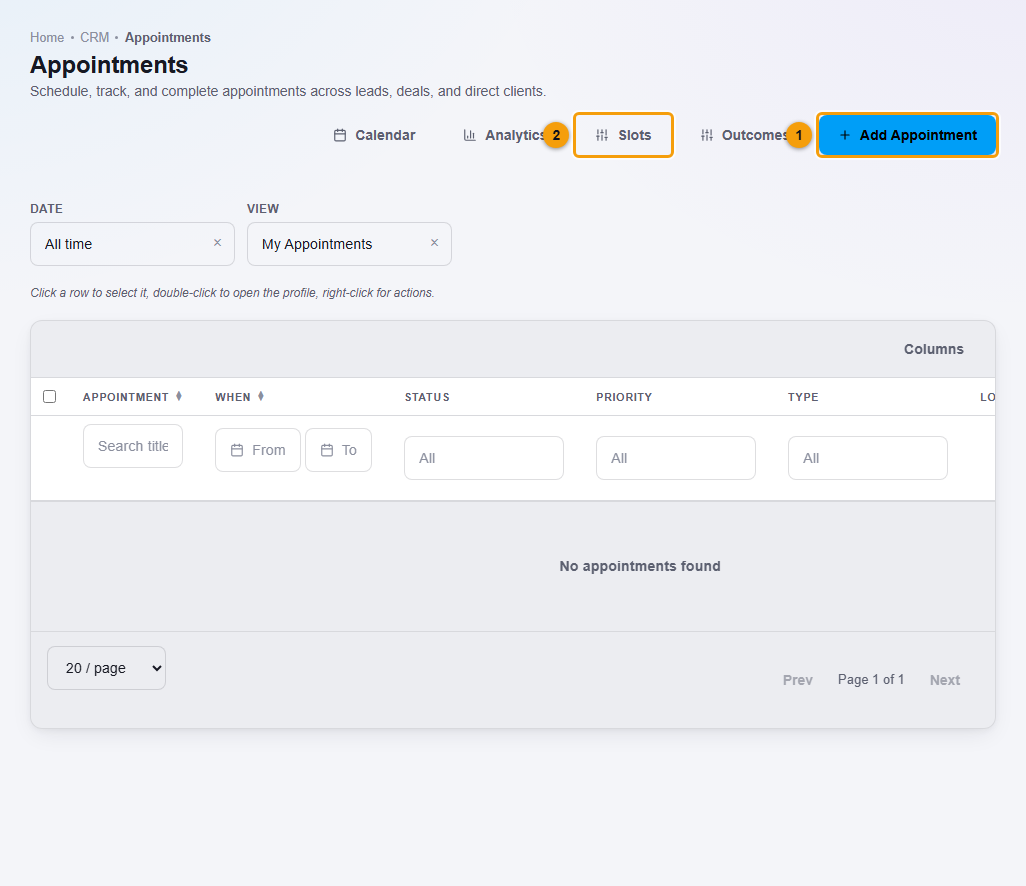
Task: Click the Type column header
Action: click(803, 397)
